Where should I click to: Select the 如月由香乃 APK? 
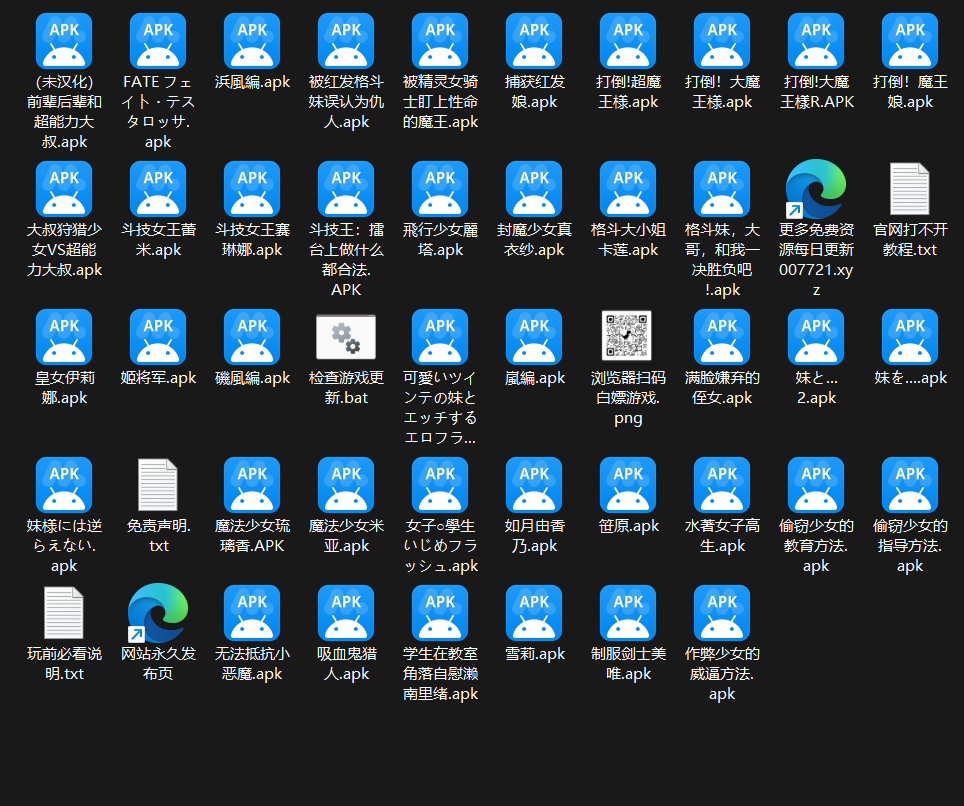point(533,485)
